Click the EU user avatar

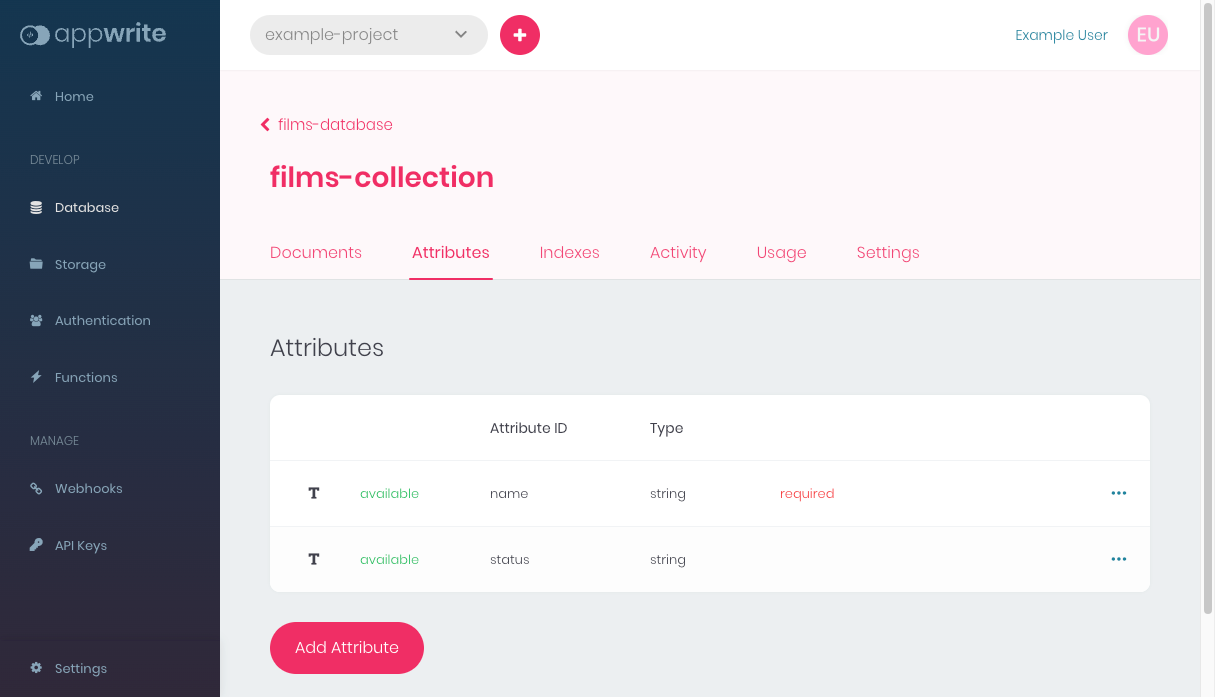[x=1147, y=35]
